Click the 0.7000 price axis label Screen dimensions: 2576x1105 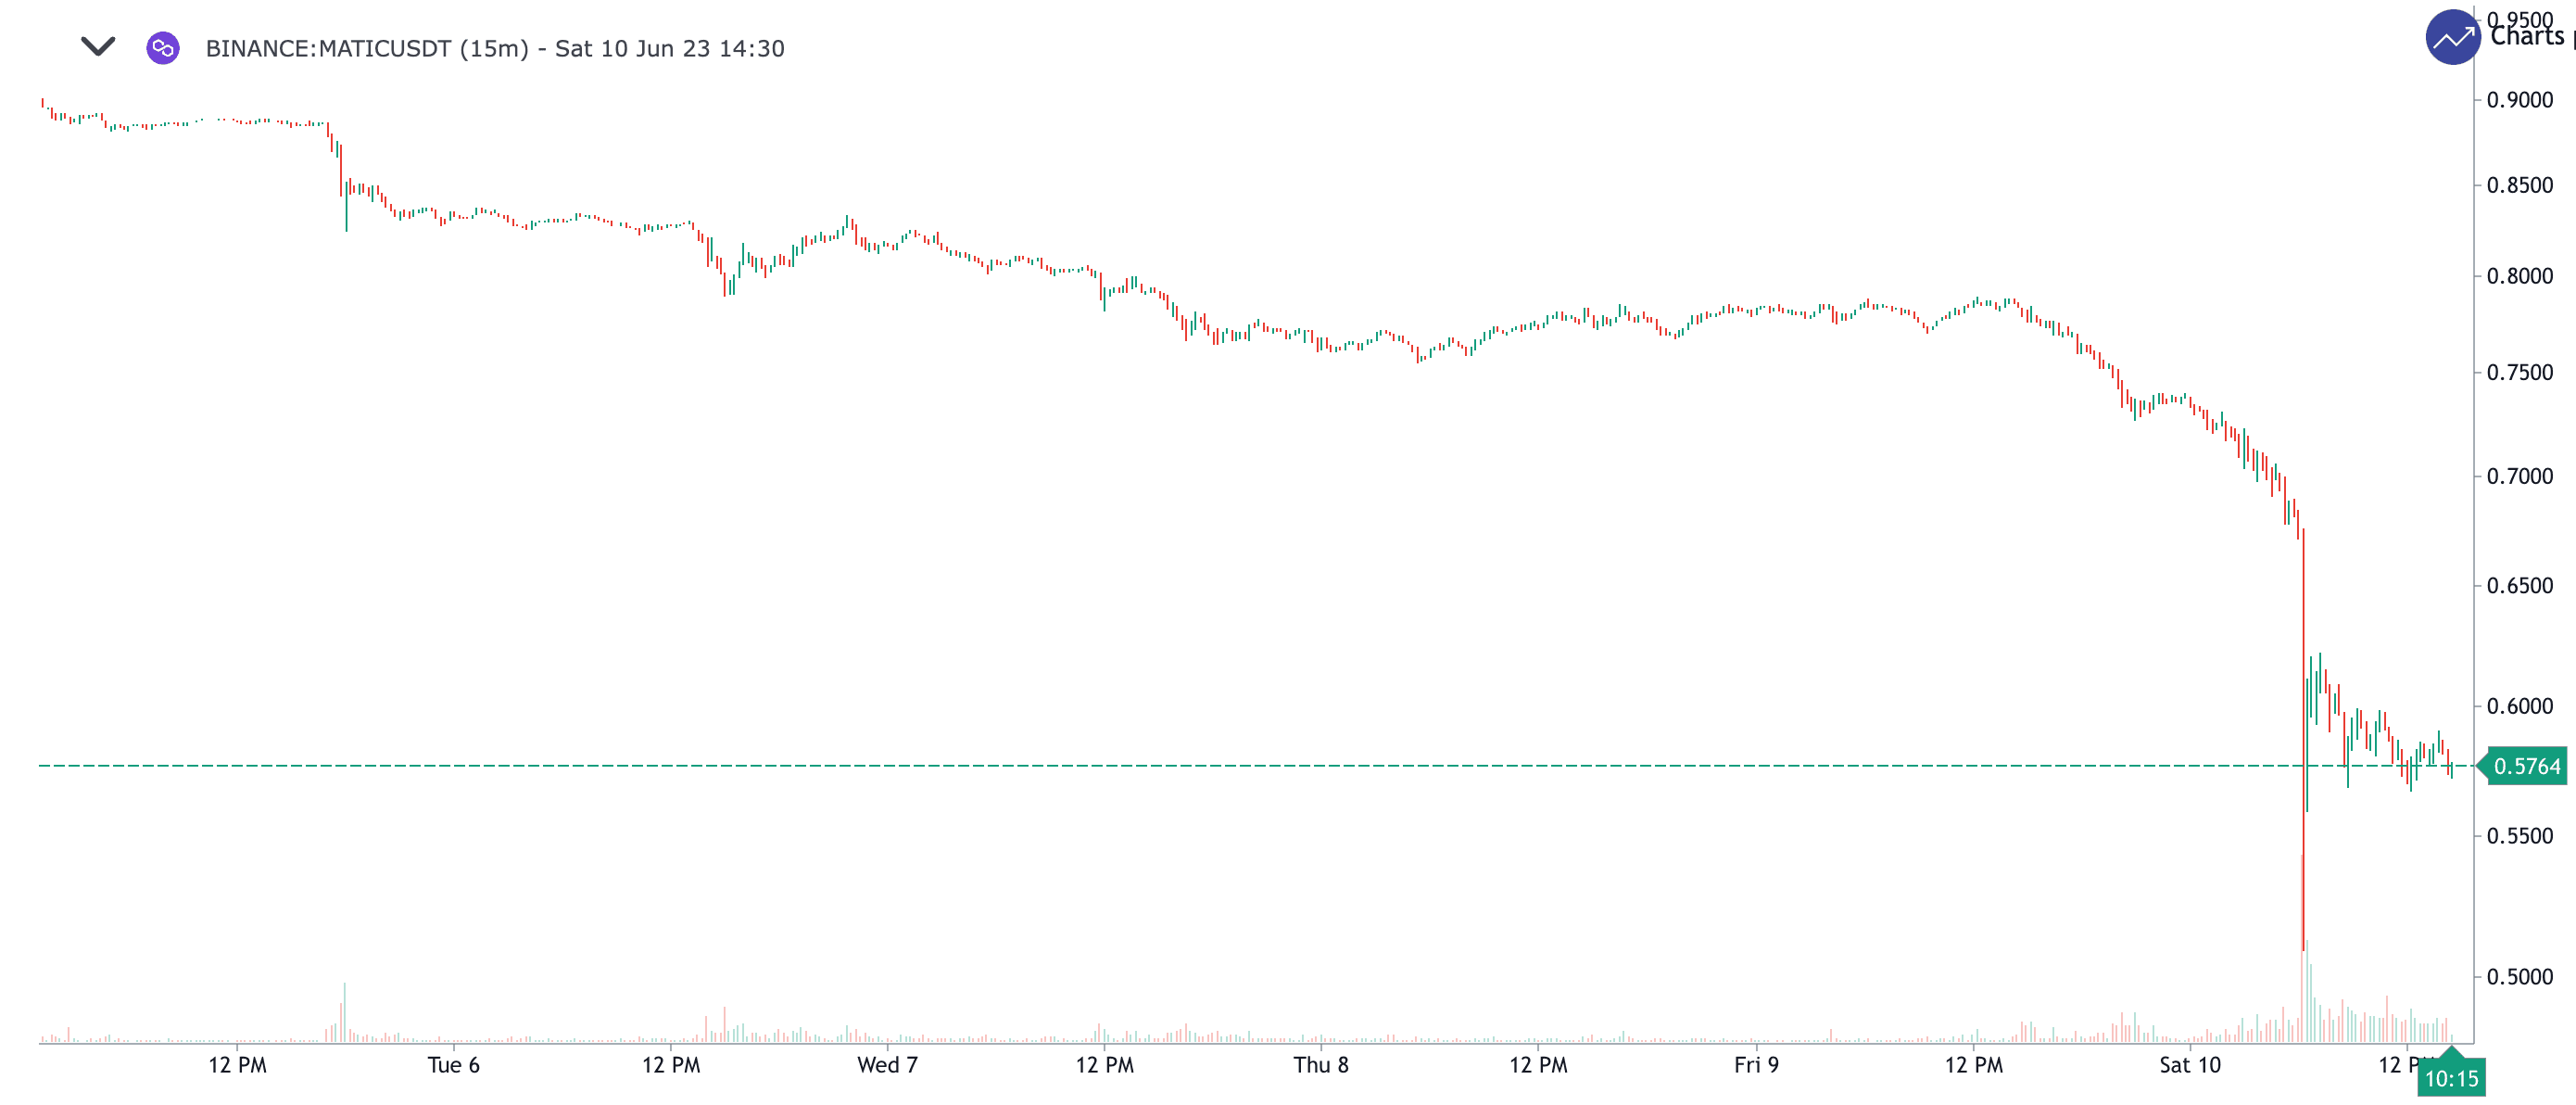coord(2519,477)
